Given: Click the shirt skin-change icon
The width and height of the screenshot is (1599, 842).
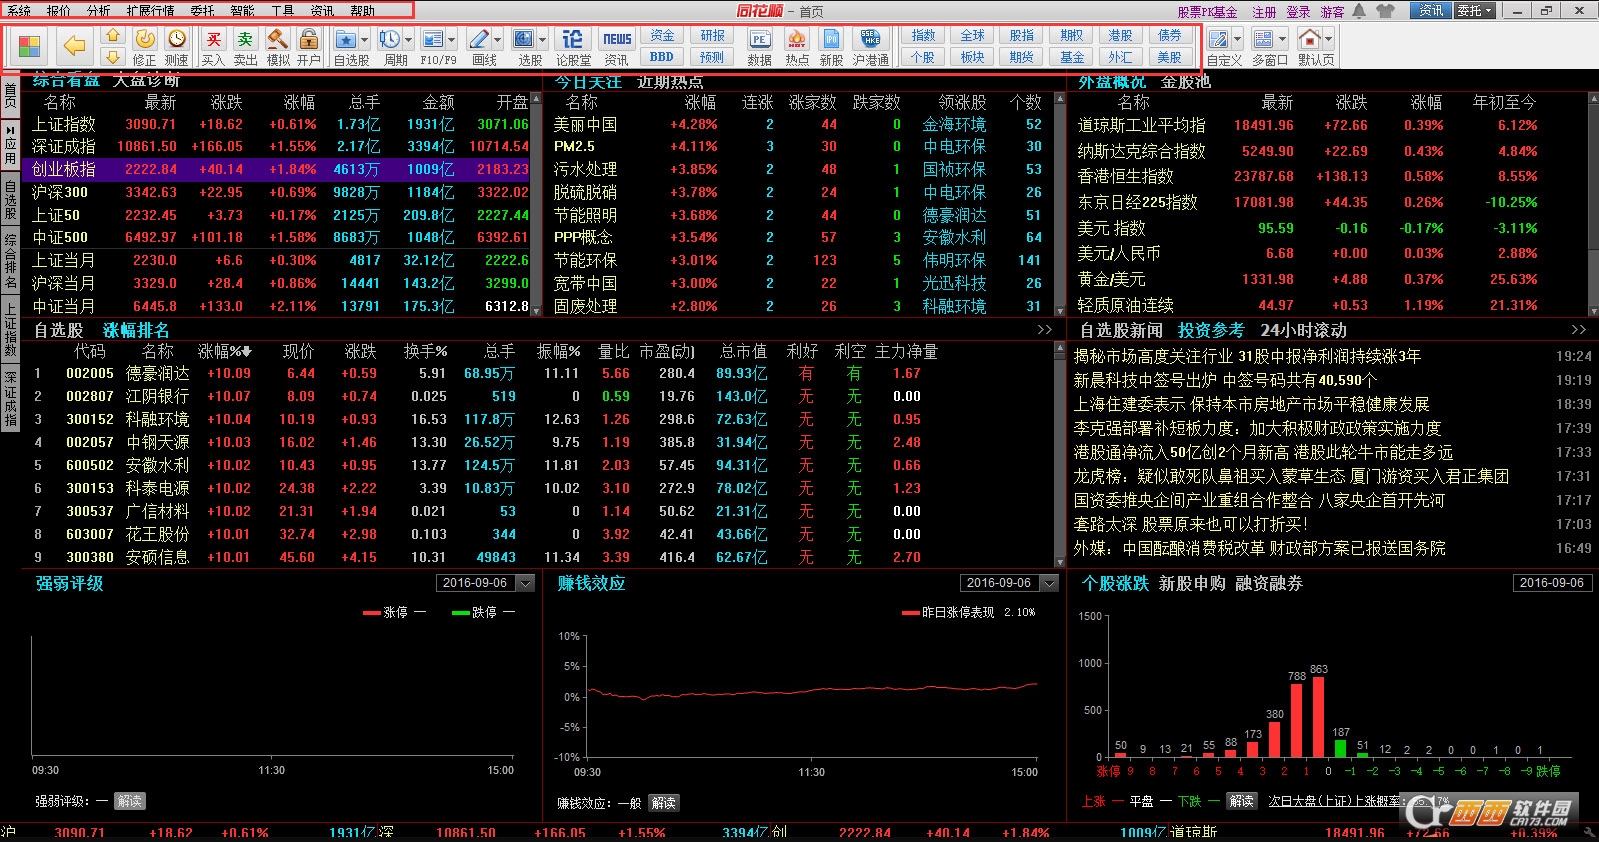Looking at the screenshot, I should coord(1385,11).
